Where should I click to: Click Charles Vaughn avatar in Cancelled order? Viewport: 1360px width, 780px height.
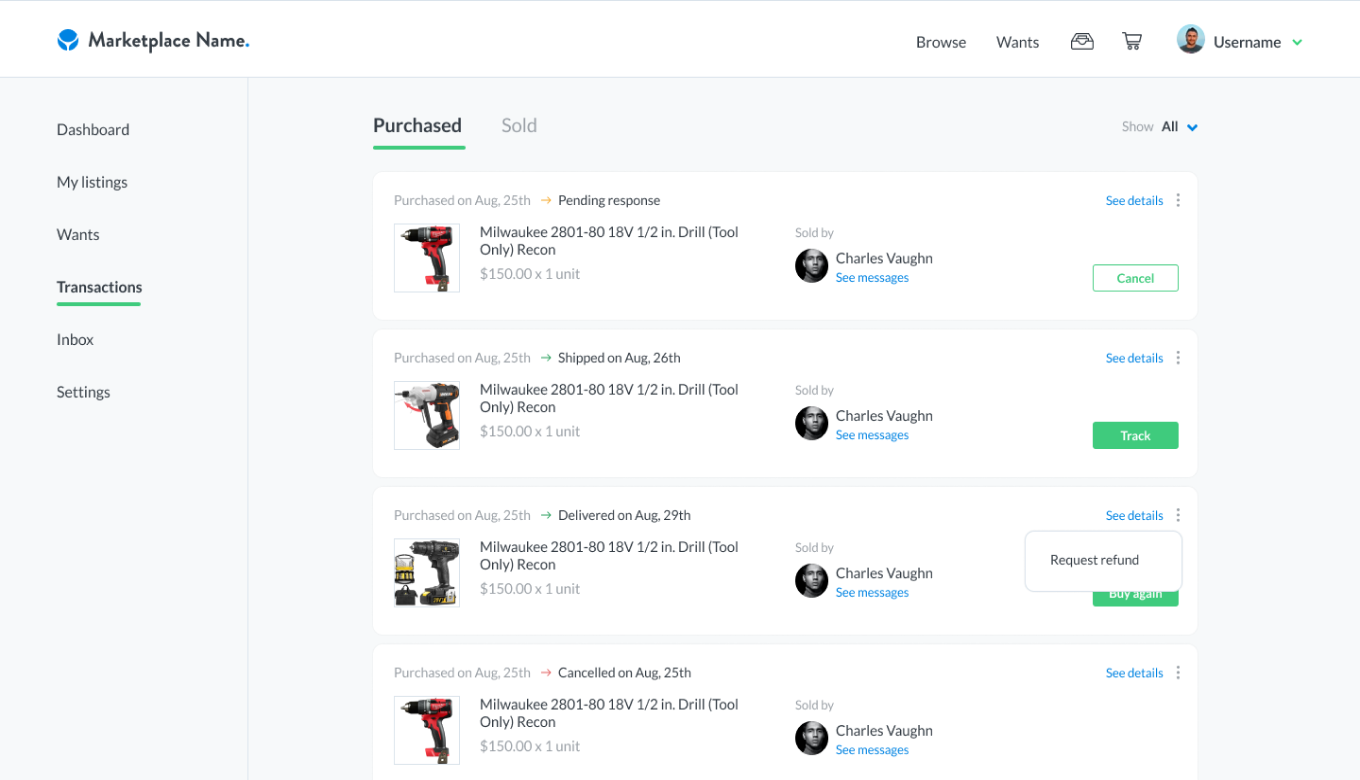(811, 738)
